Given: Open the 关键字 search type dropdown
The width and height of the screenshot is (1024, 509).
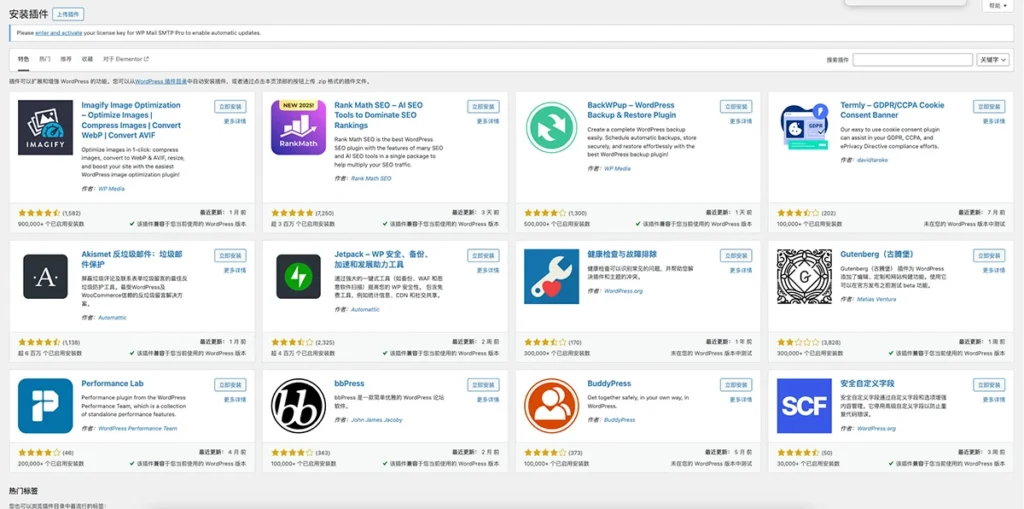Looking at the screenshot, I should coord(993,59).
